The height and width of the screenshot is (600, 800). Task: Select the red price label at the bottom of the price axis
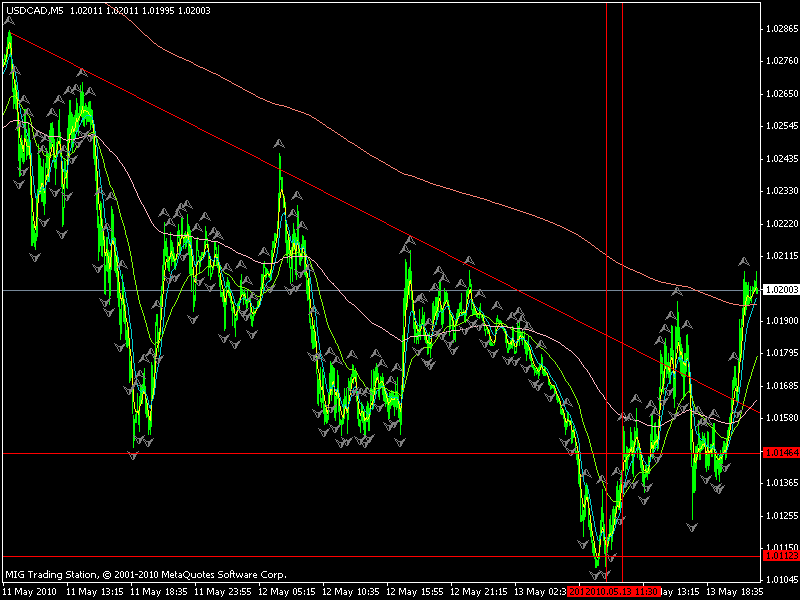click(x=779, y=555)
